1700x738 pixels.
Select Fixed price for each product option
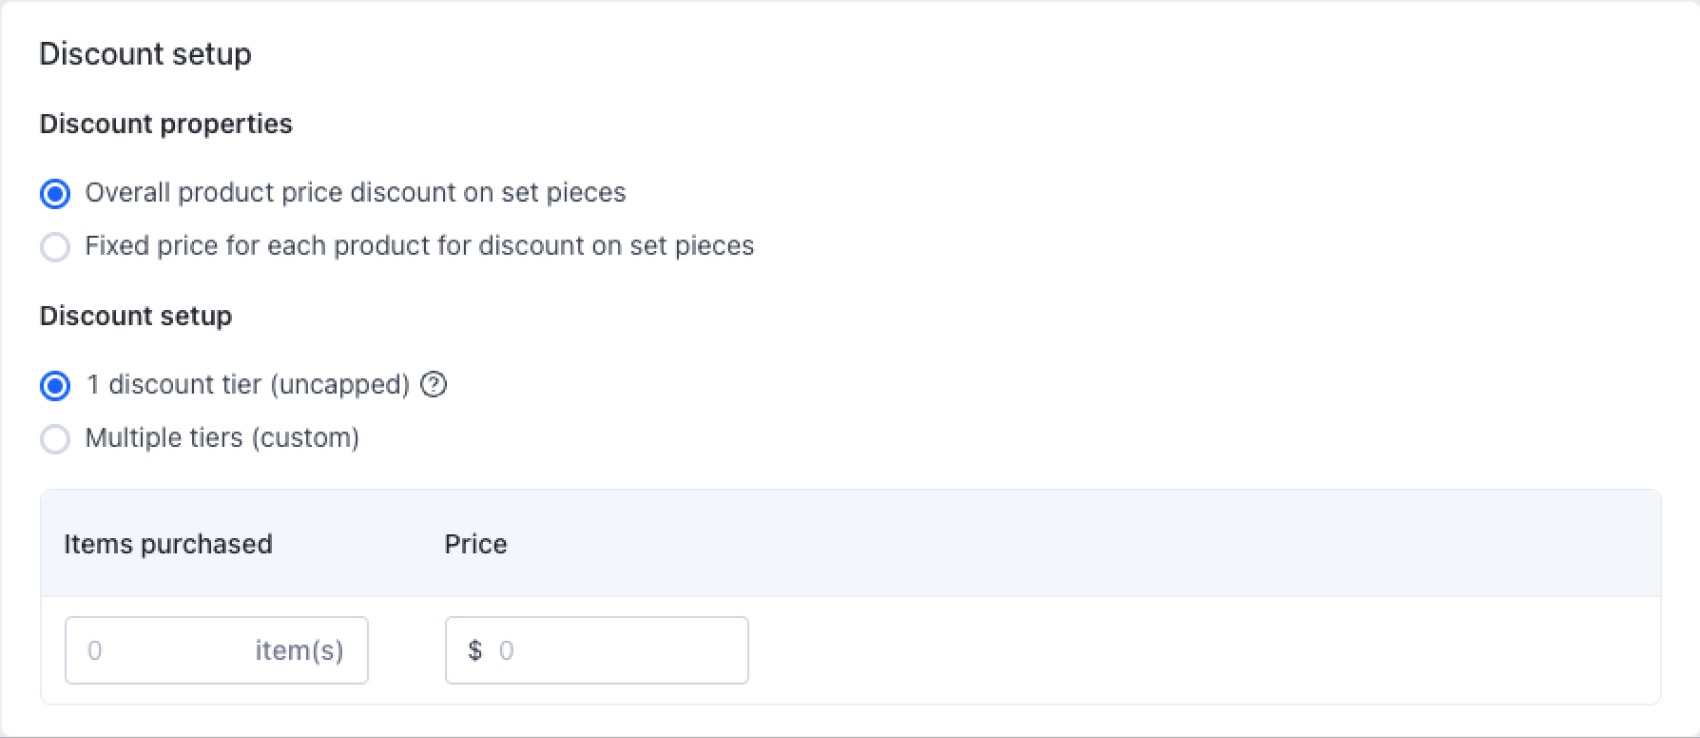click(x=55, y=246)
